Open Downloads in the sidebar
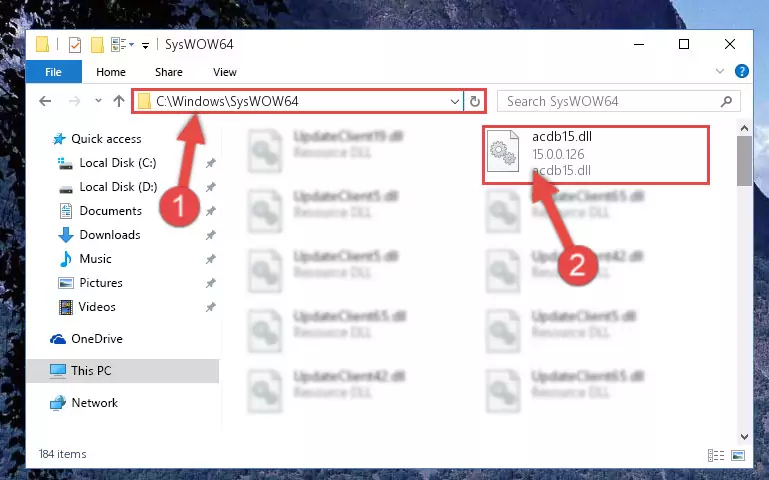769x480 pixels. (x=110, y=235)
